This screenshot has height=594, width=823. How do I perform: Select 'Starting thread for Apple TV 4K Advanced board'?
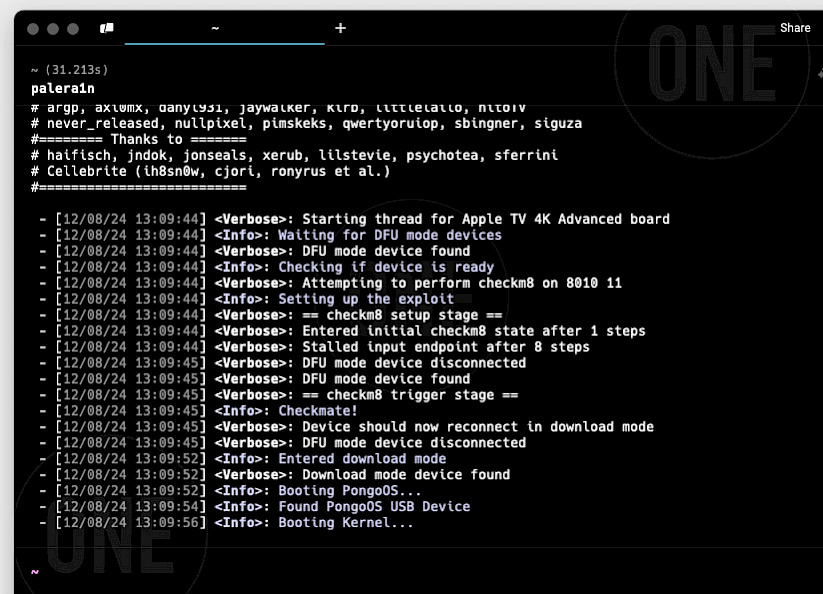(486, 219)
